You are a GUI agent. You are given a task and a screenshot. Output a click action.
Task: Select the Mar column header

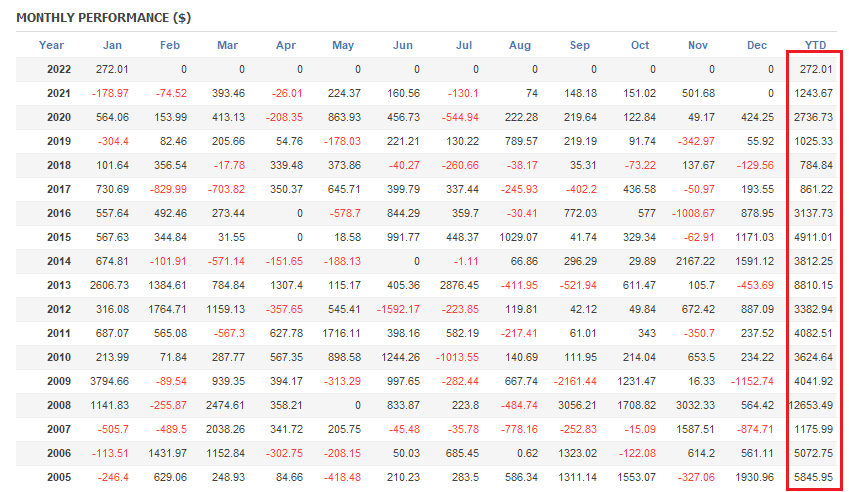pos(227,45)
